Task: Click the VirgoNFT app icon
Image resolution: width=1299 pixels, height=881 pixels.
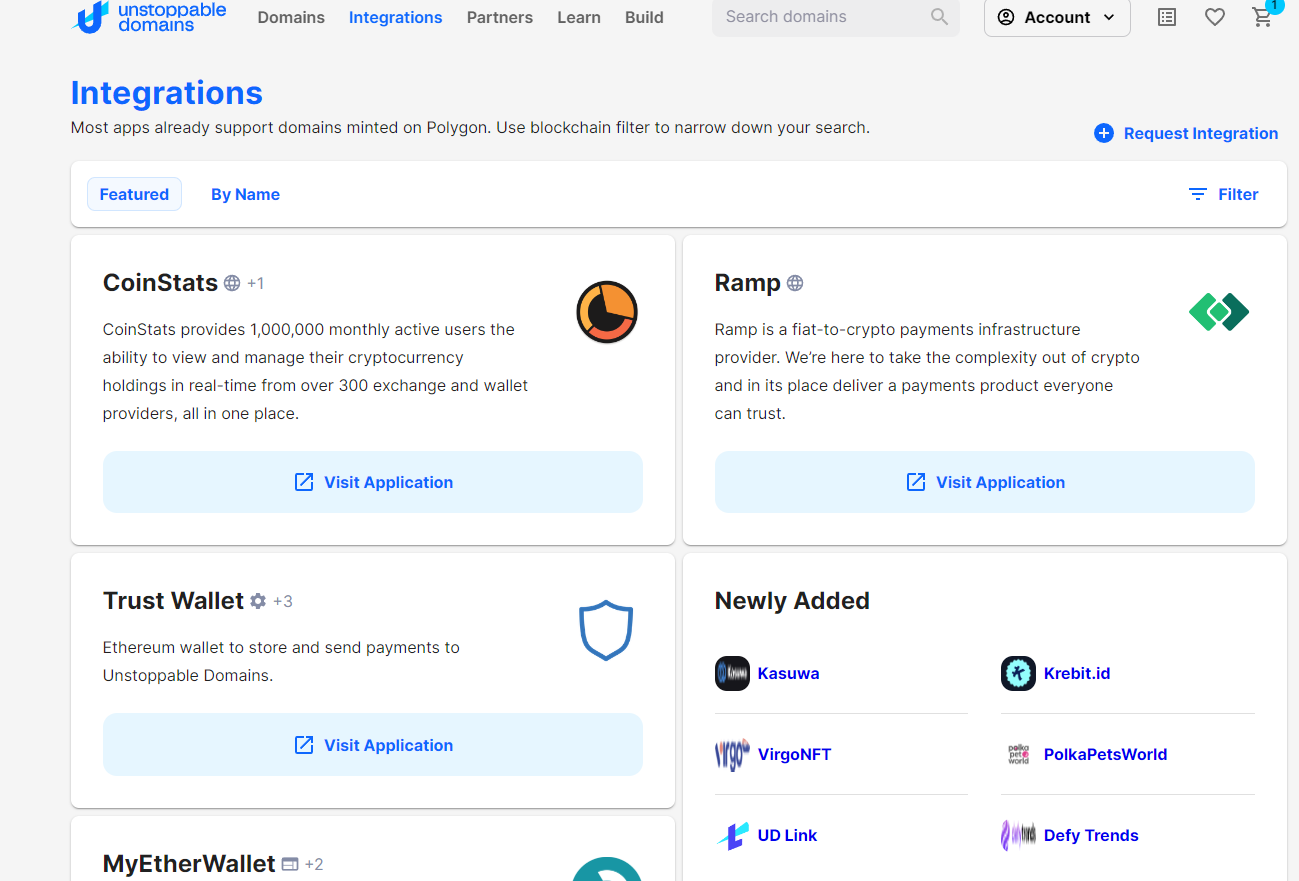Action: [732, 754]
